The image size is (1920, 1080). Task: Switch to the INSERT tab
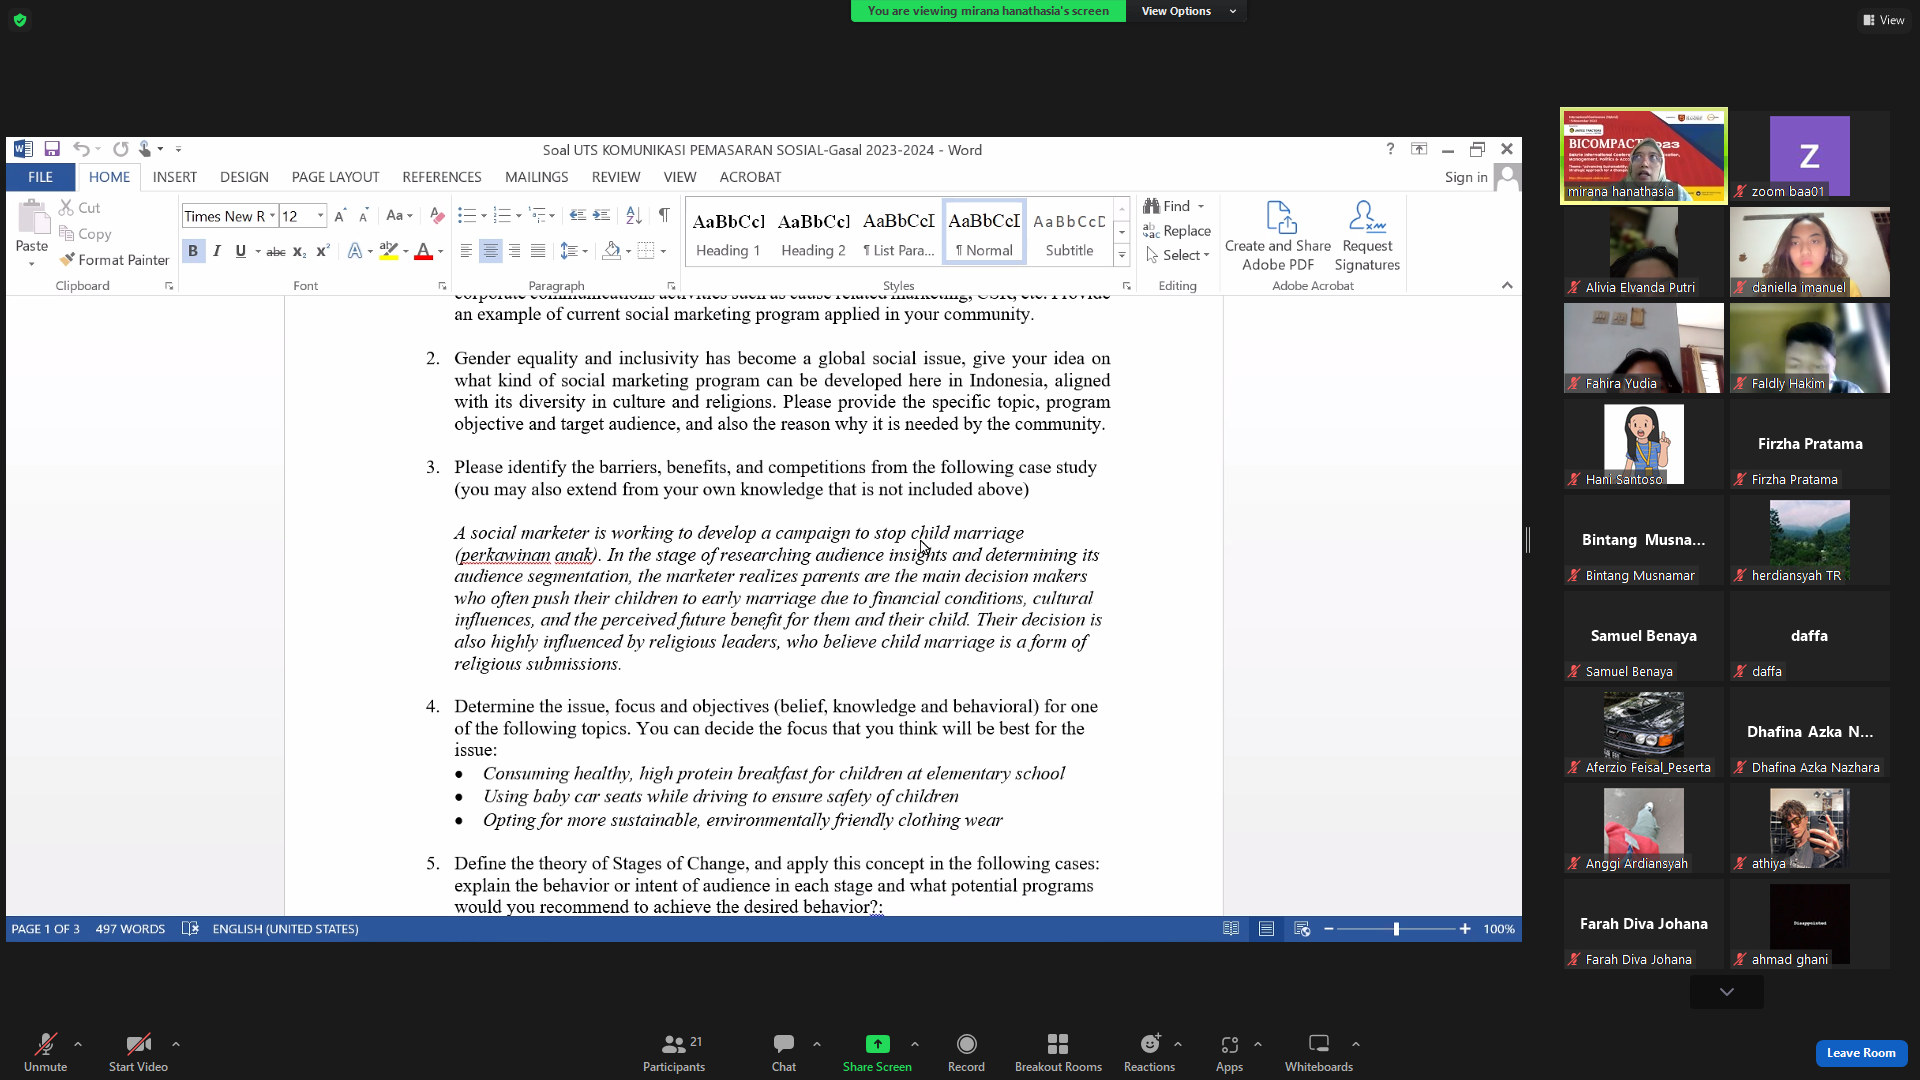tap(175, 177)
